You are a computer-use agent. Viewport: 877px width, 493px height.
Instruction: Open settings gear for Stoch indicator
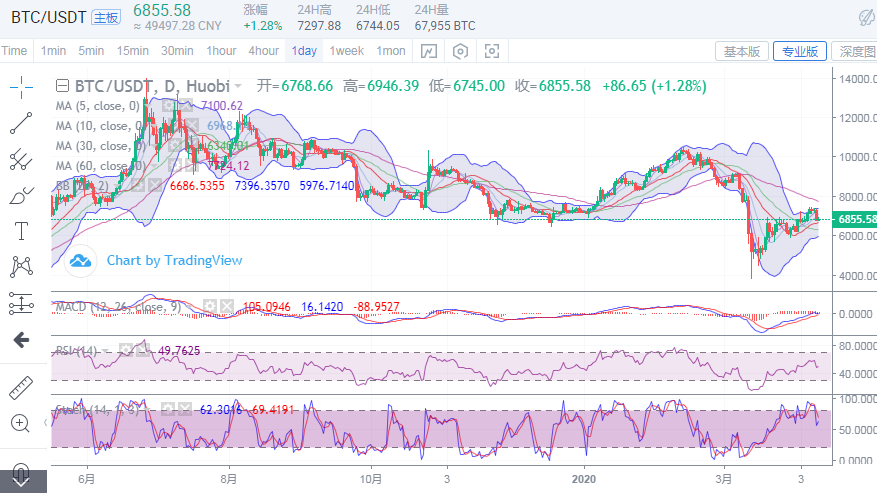click(x=168, y=410)
